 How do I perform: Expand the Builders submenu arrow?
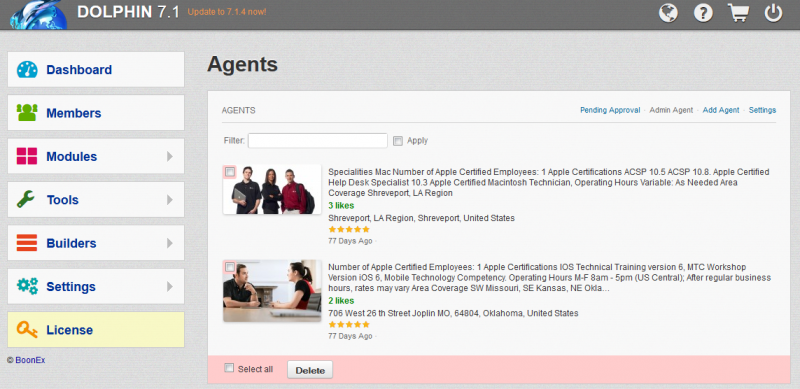(170, 243)
